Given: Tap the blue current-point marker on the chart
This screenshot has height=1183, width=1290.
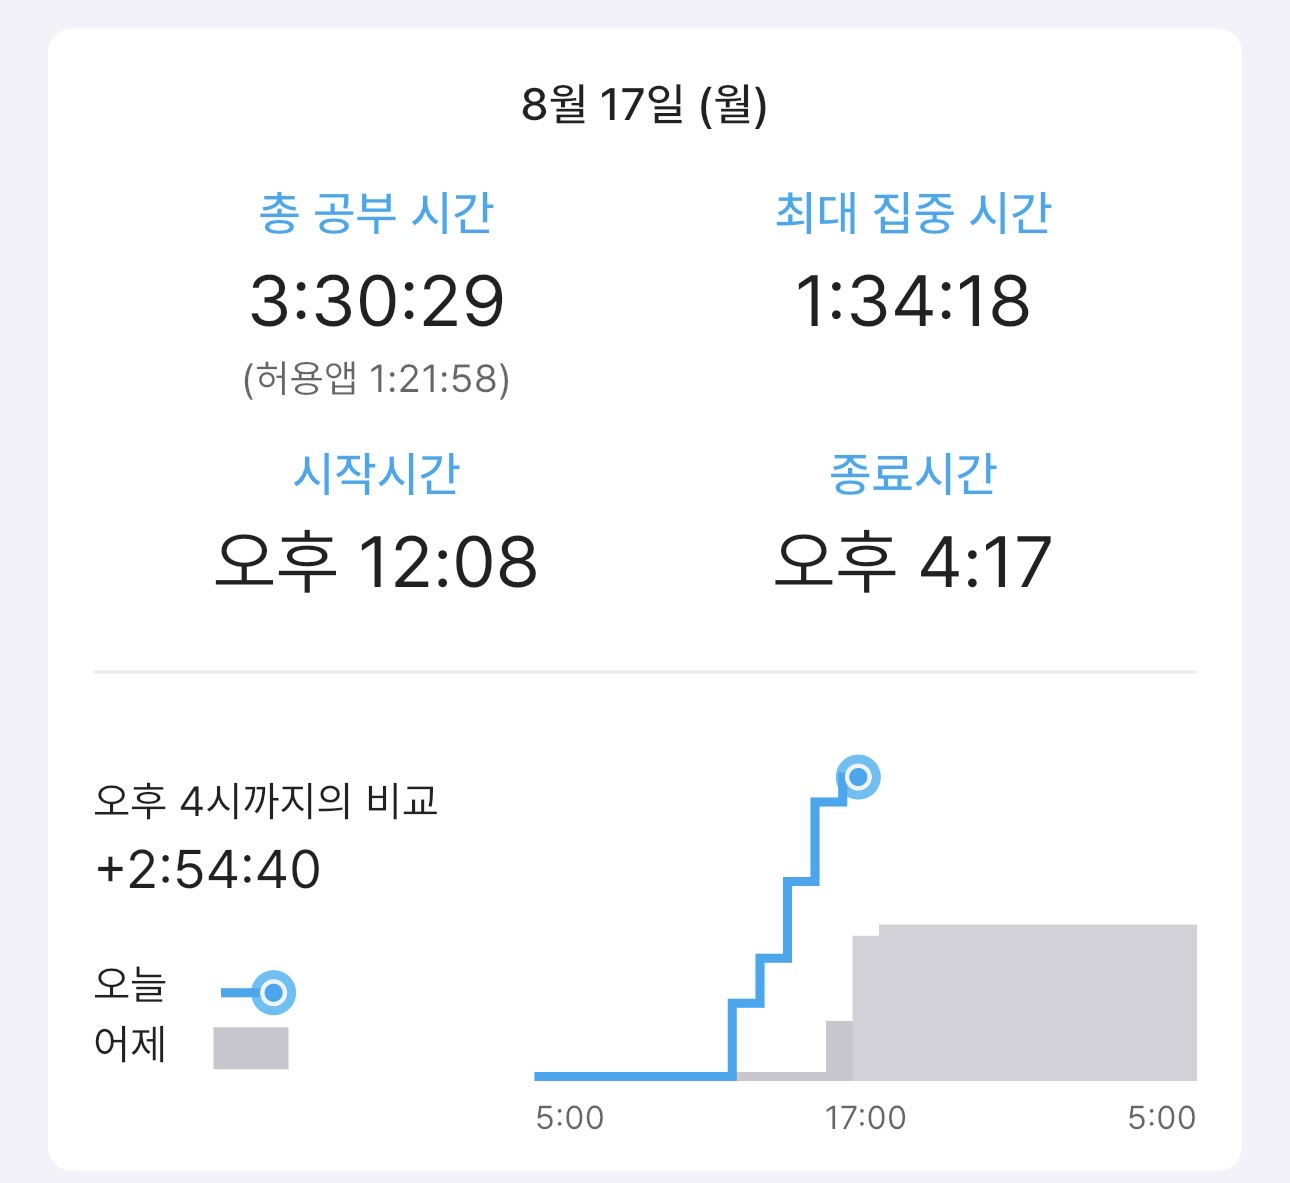Looking at the screenshot, I should (858, 777).
